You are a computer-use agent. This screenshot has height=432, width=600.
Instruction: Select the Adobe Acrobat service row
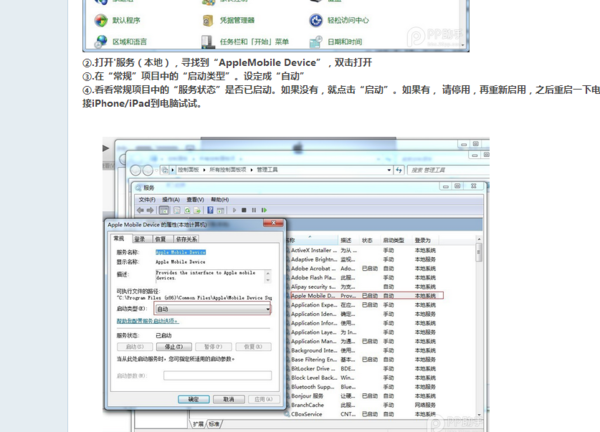coord(364,269)
